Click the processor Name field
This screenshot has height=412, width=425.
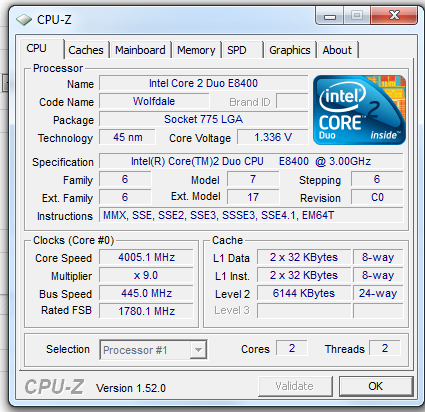click(x=203, y=83)
